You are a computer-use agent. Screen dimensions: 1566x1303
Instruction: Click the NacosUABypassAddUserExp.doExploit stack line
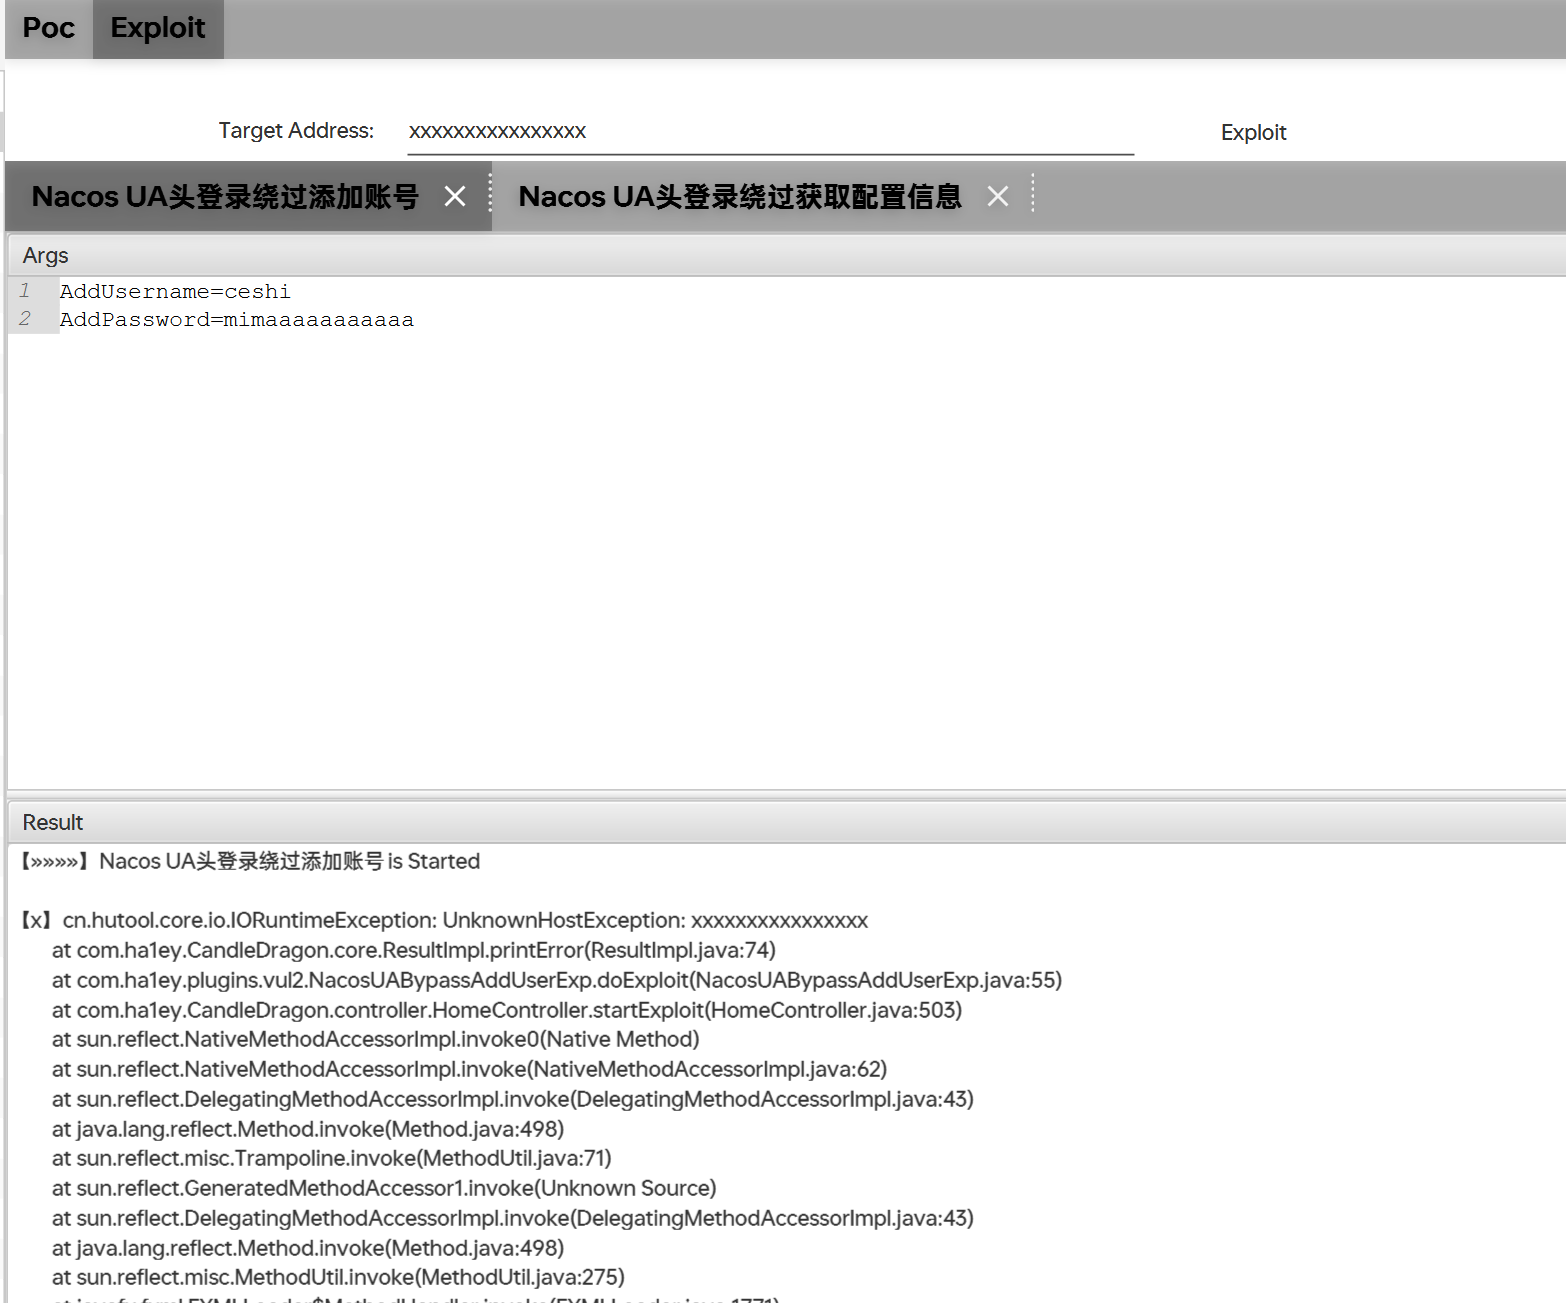pos(557,980)
